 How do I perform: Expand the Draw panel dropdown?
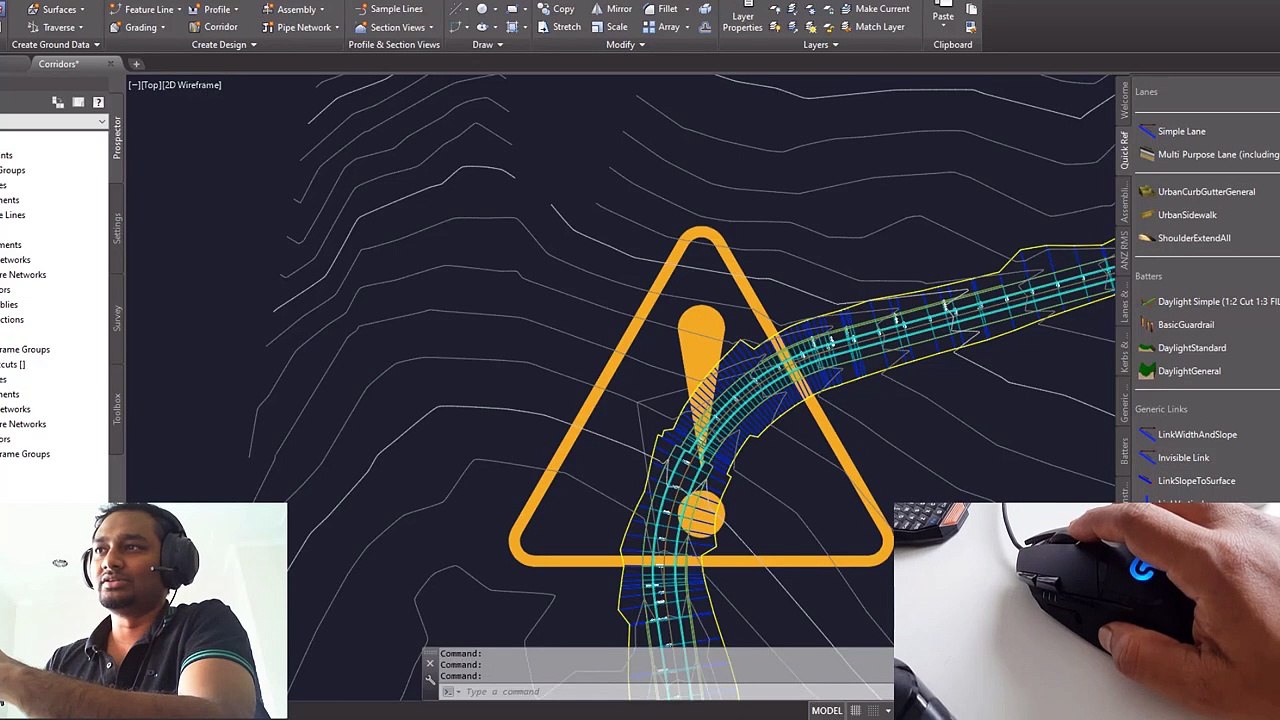click(487, 45)
